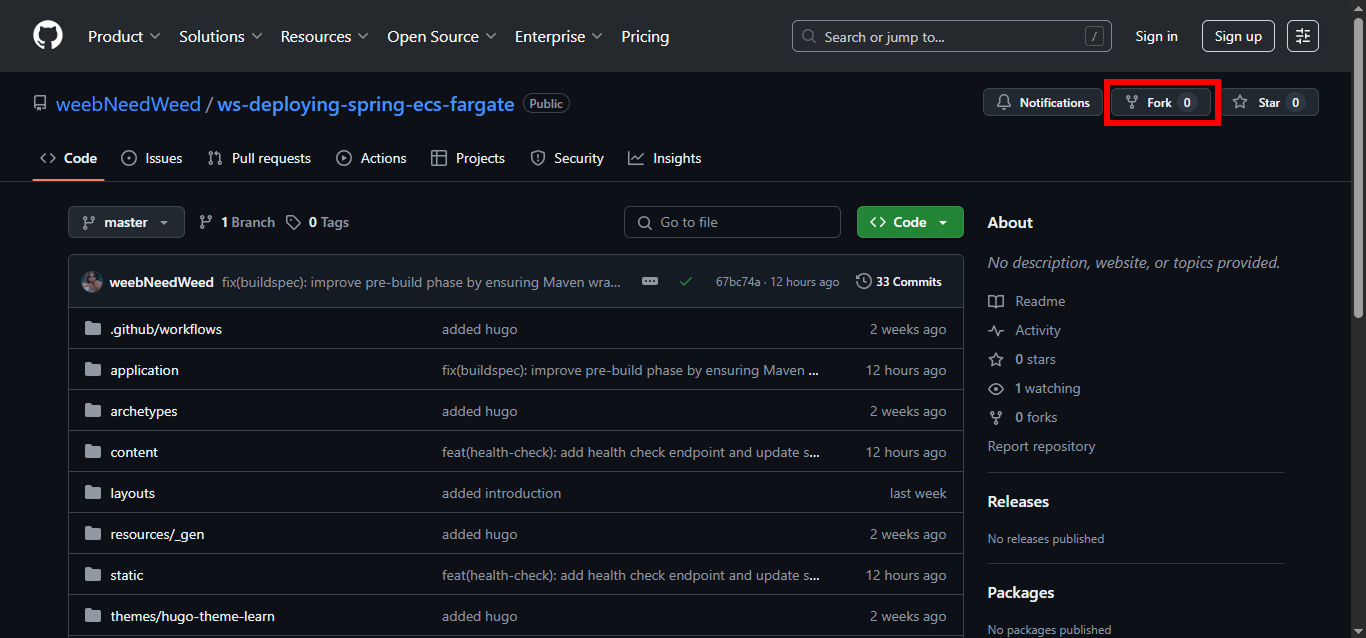Click the layouts folder icon
This screenshot has width=1366, height=638.
pos(93,493)
